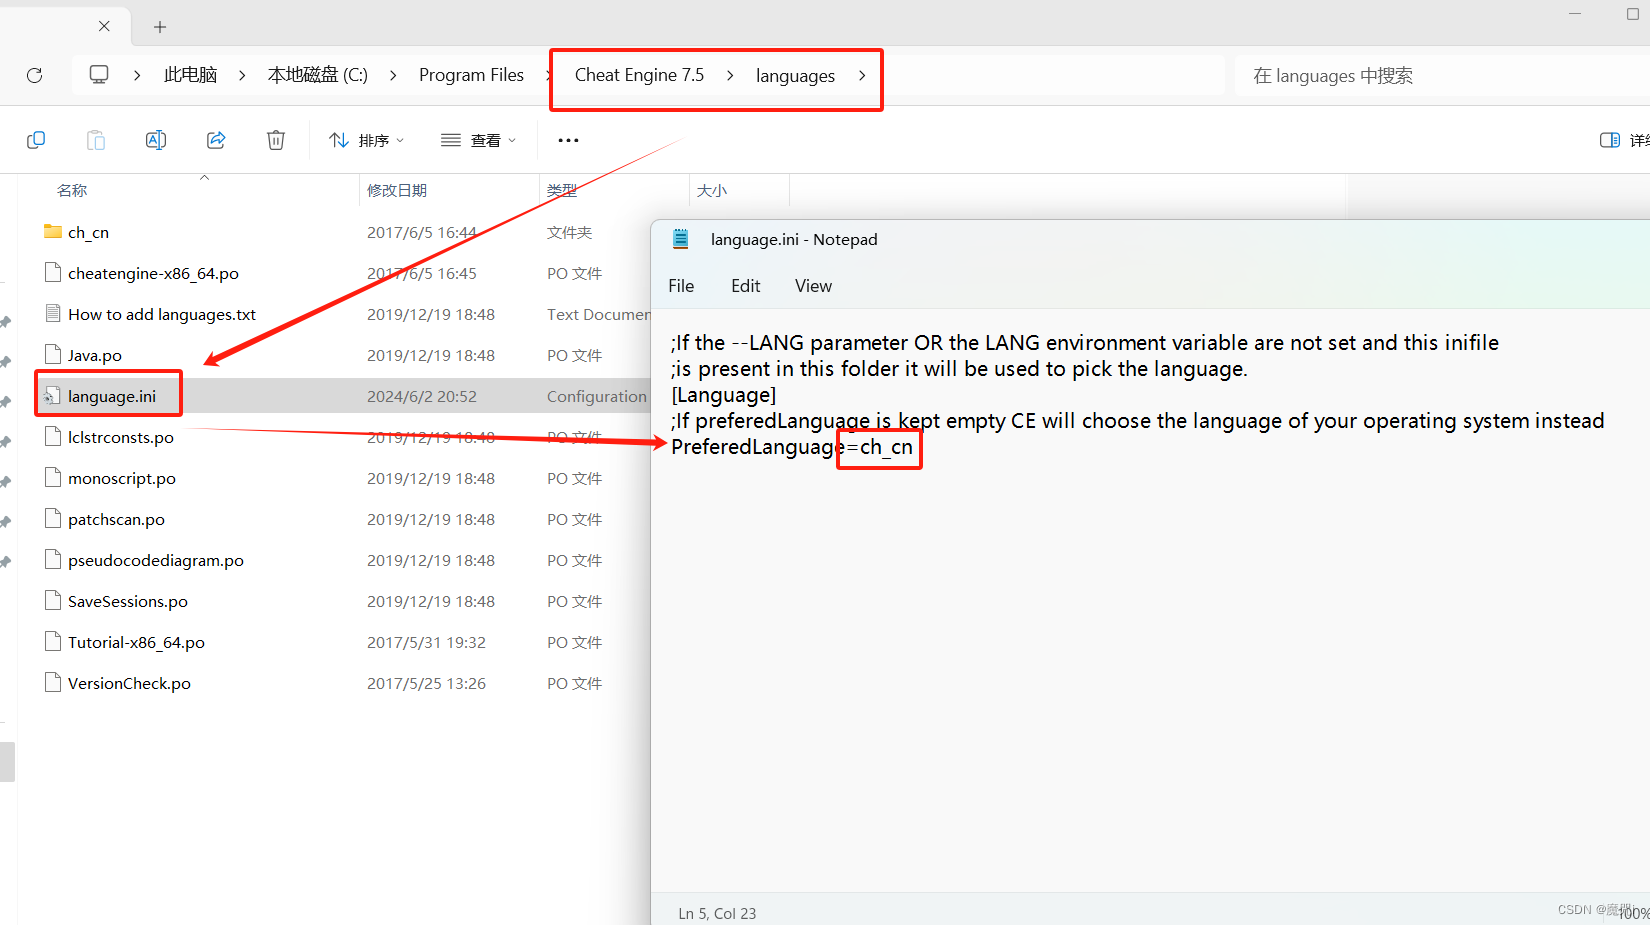Image resolution: width=1650 pixels, height=925 pixels.
Task: Sort by the 修改日期 column header
Action: [x=397, y=190]
